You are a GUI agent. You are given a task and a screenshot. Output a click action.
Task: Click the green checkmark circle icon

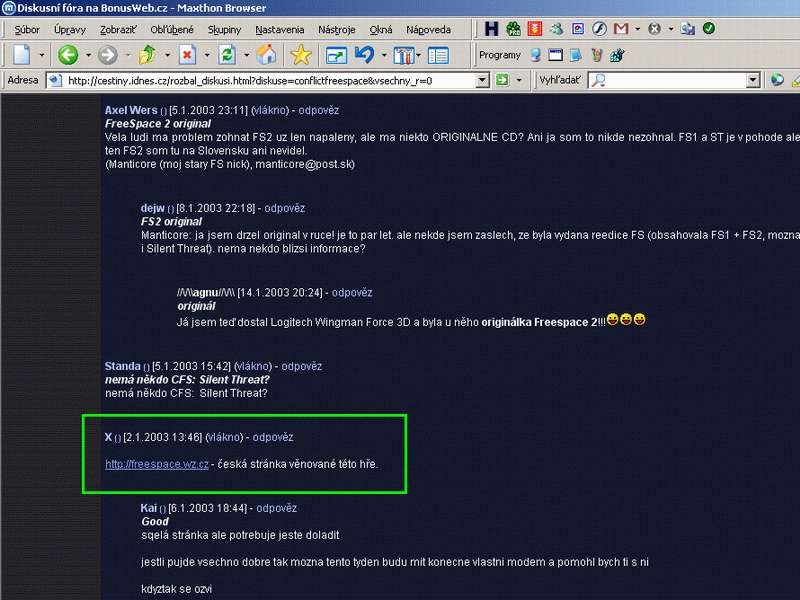(x=709, y=28)
